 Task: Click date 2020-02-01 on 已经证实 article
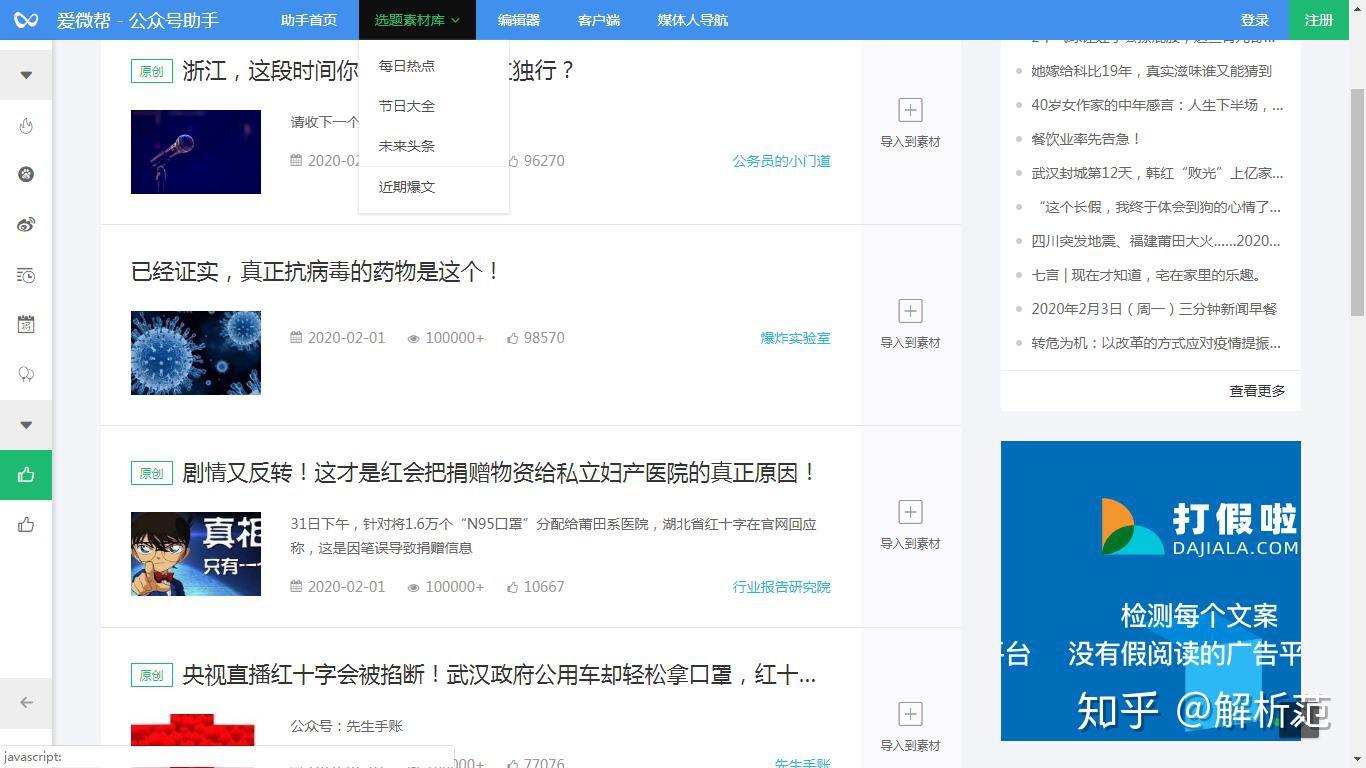point(346,338)
